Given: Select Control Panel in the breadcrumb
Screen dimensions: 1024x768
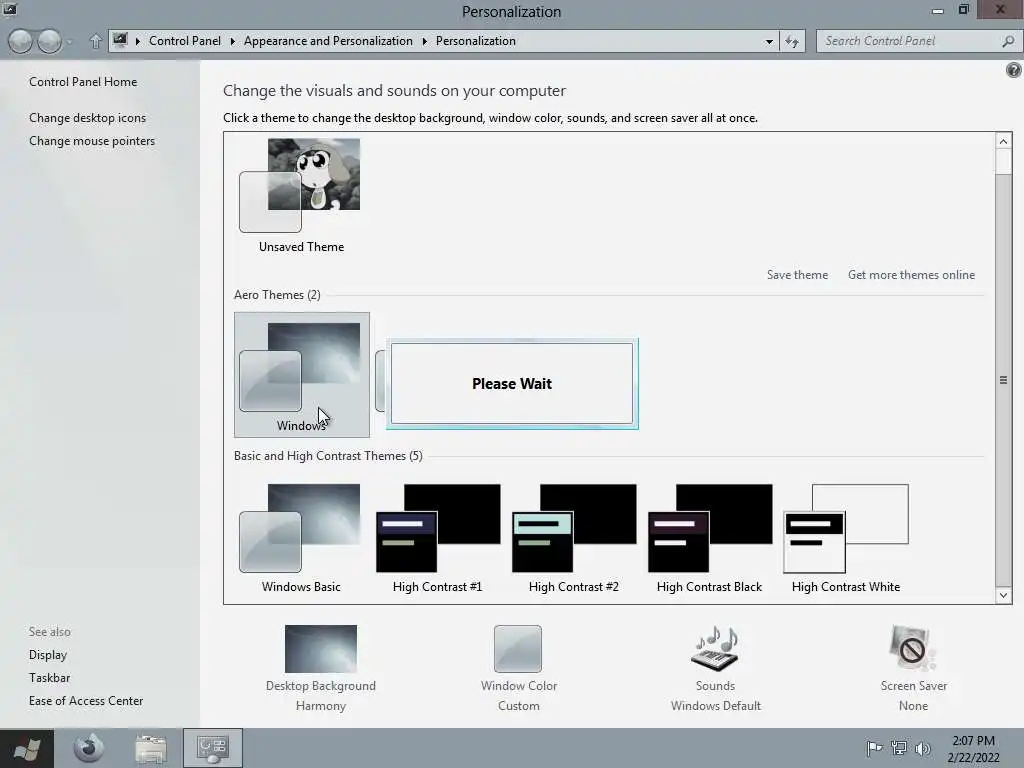Looking at the screenshot, I should (x=185, y=40).
